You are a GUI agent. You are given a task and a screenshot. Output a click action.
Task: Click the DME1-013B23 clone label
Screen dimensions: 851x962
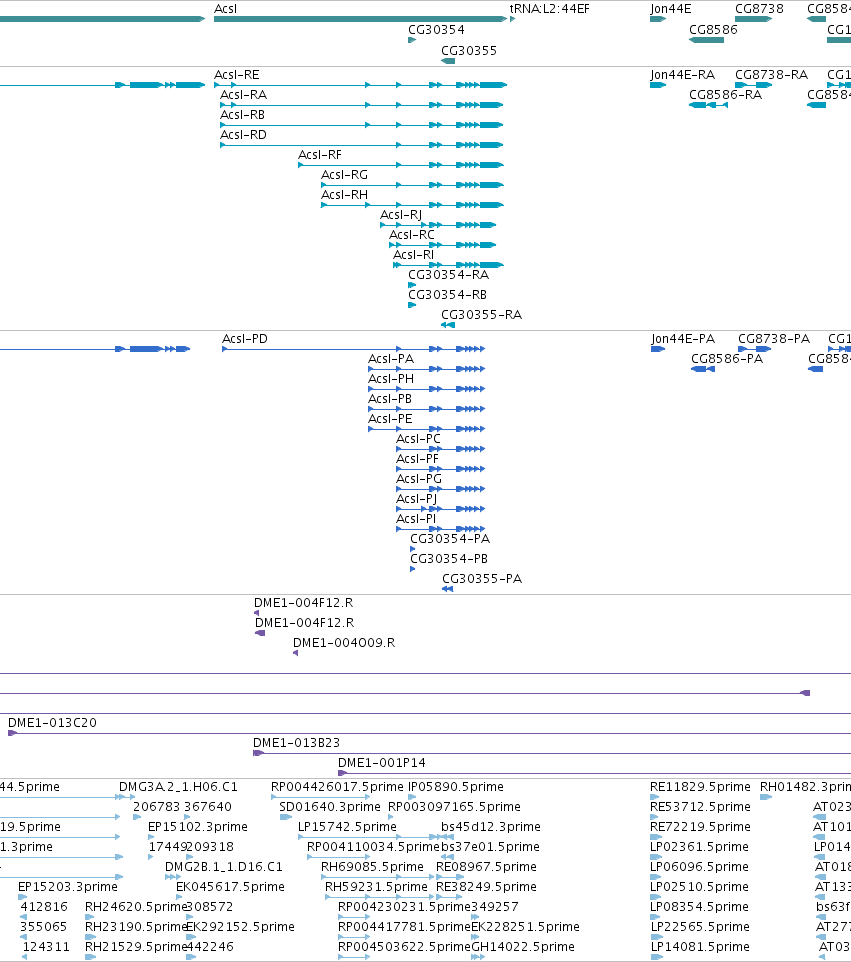[x=296, y=743]
